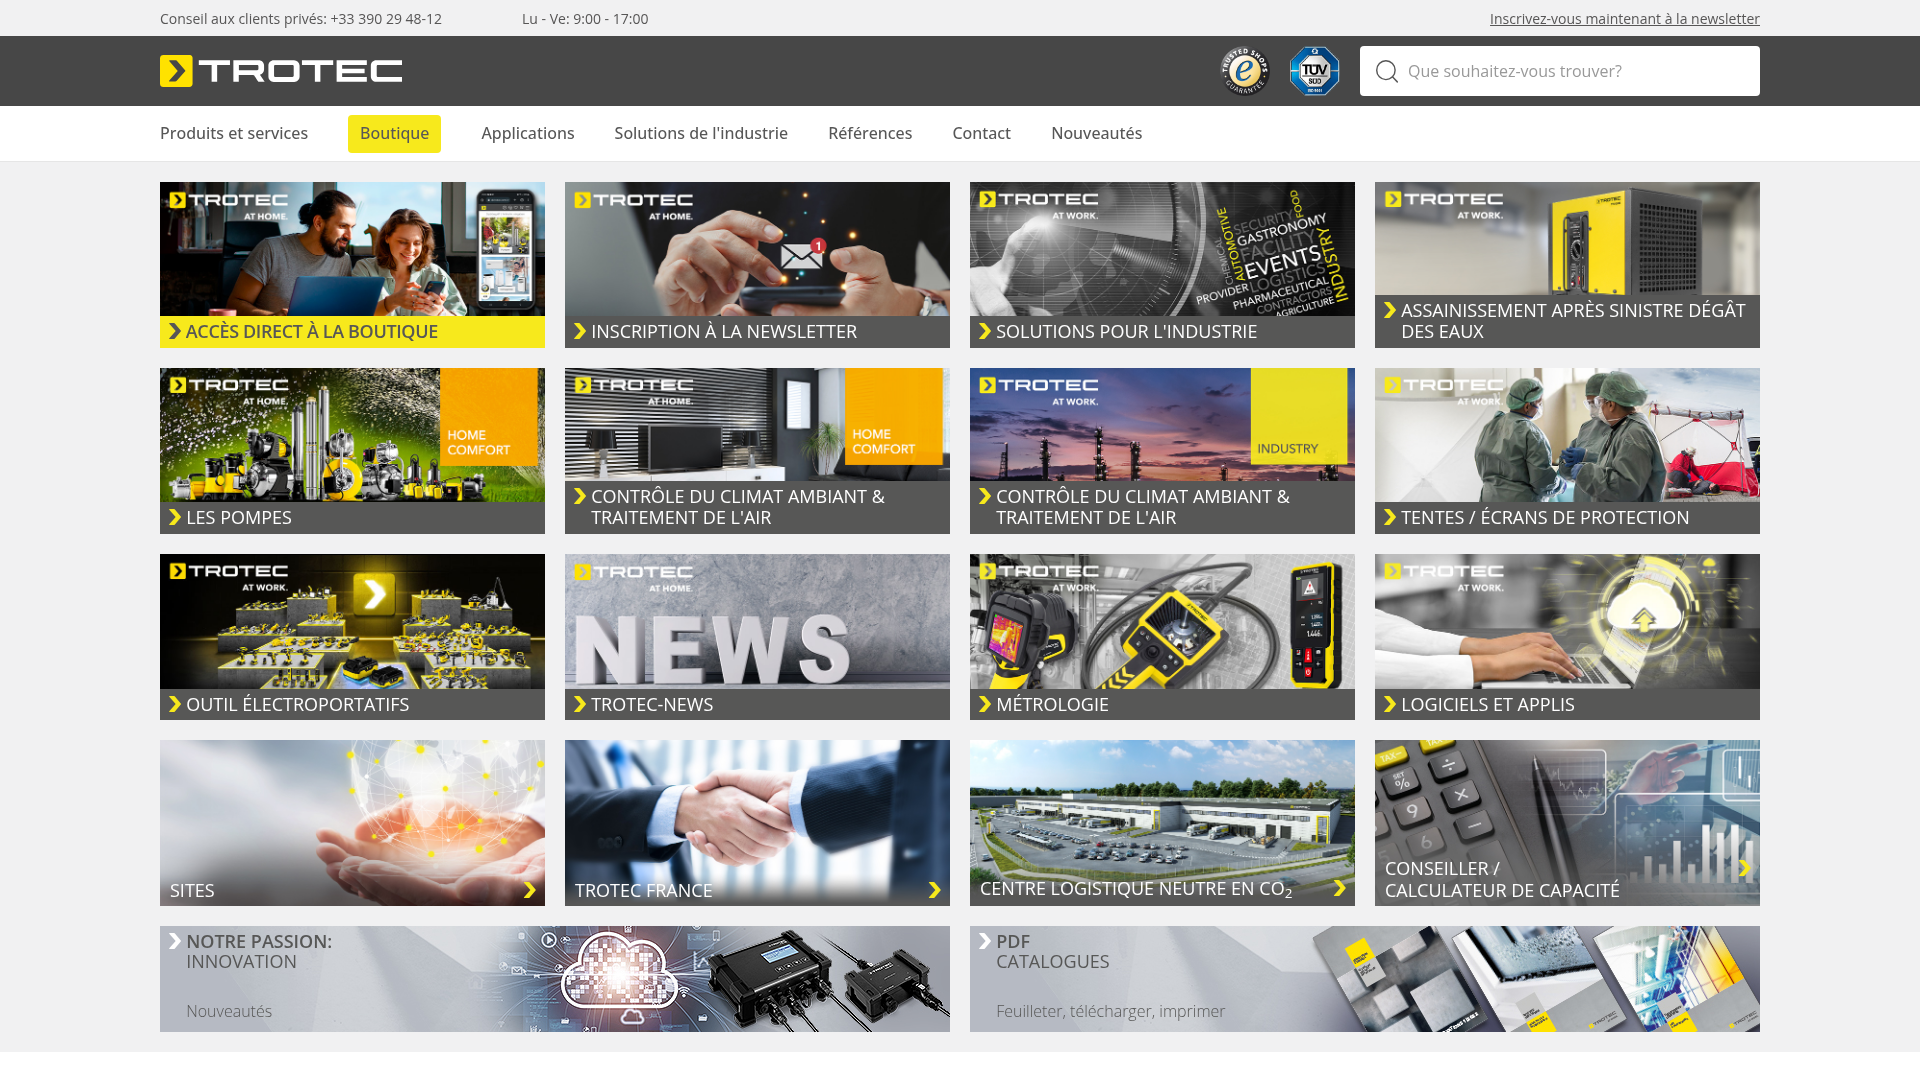Click the Trusted Shops guarantee badge
Viewport: 1920px width, 1080px height.
pyautogui.click(x=1244, y=71)
